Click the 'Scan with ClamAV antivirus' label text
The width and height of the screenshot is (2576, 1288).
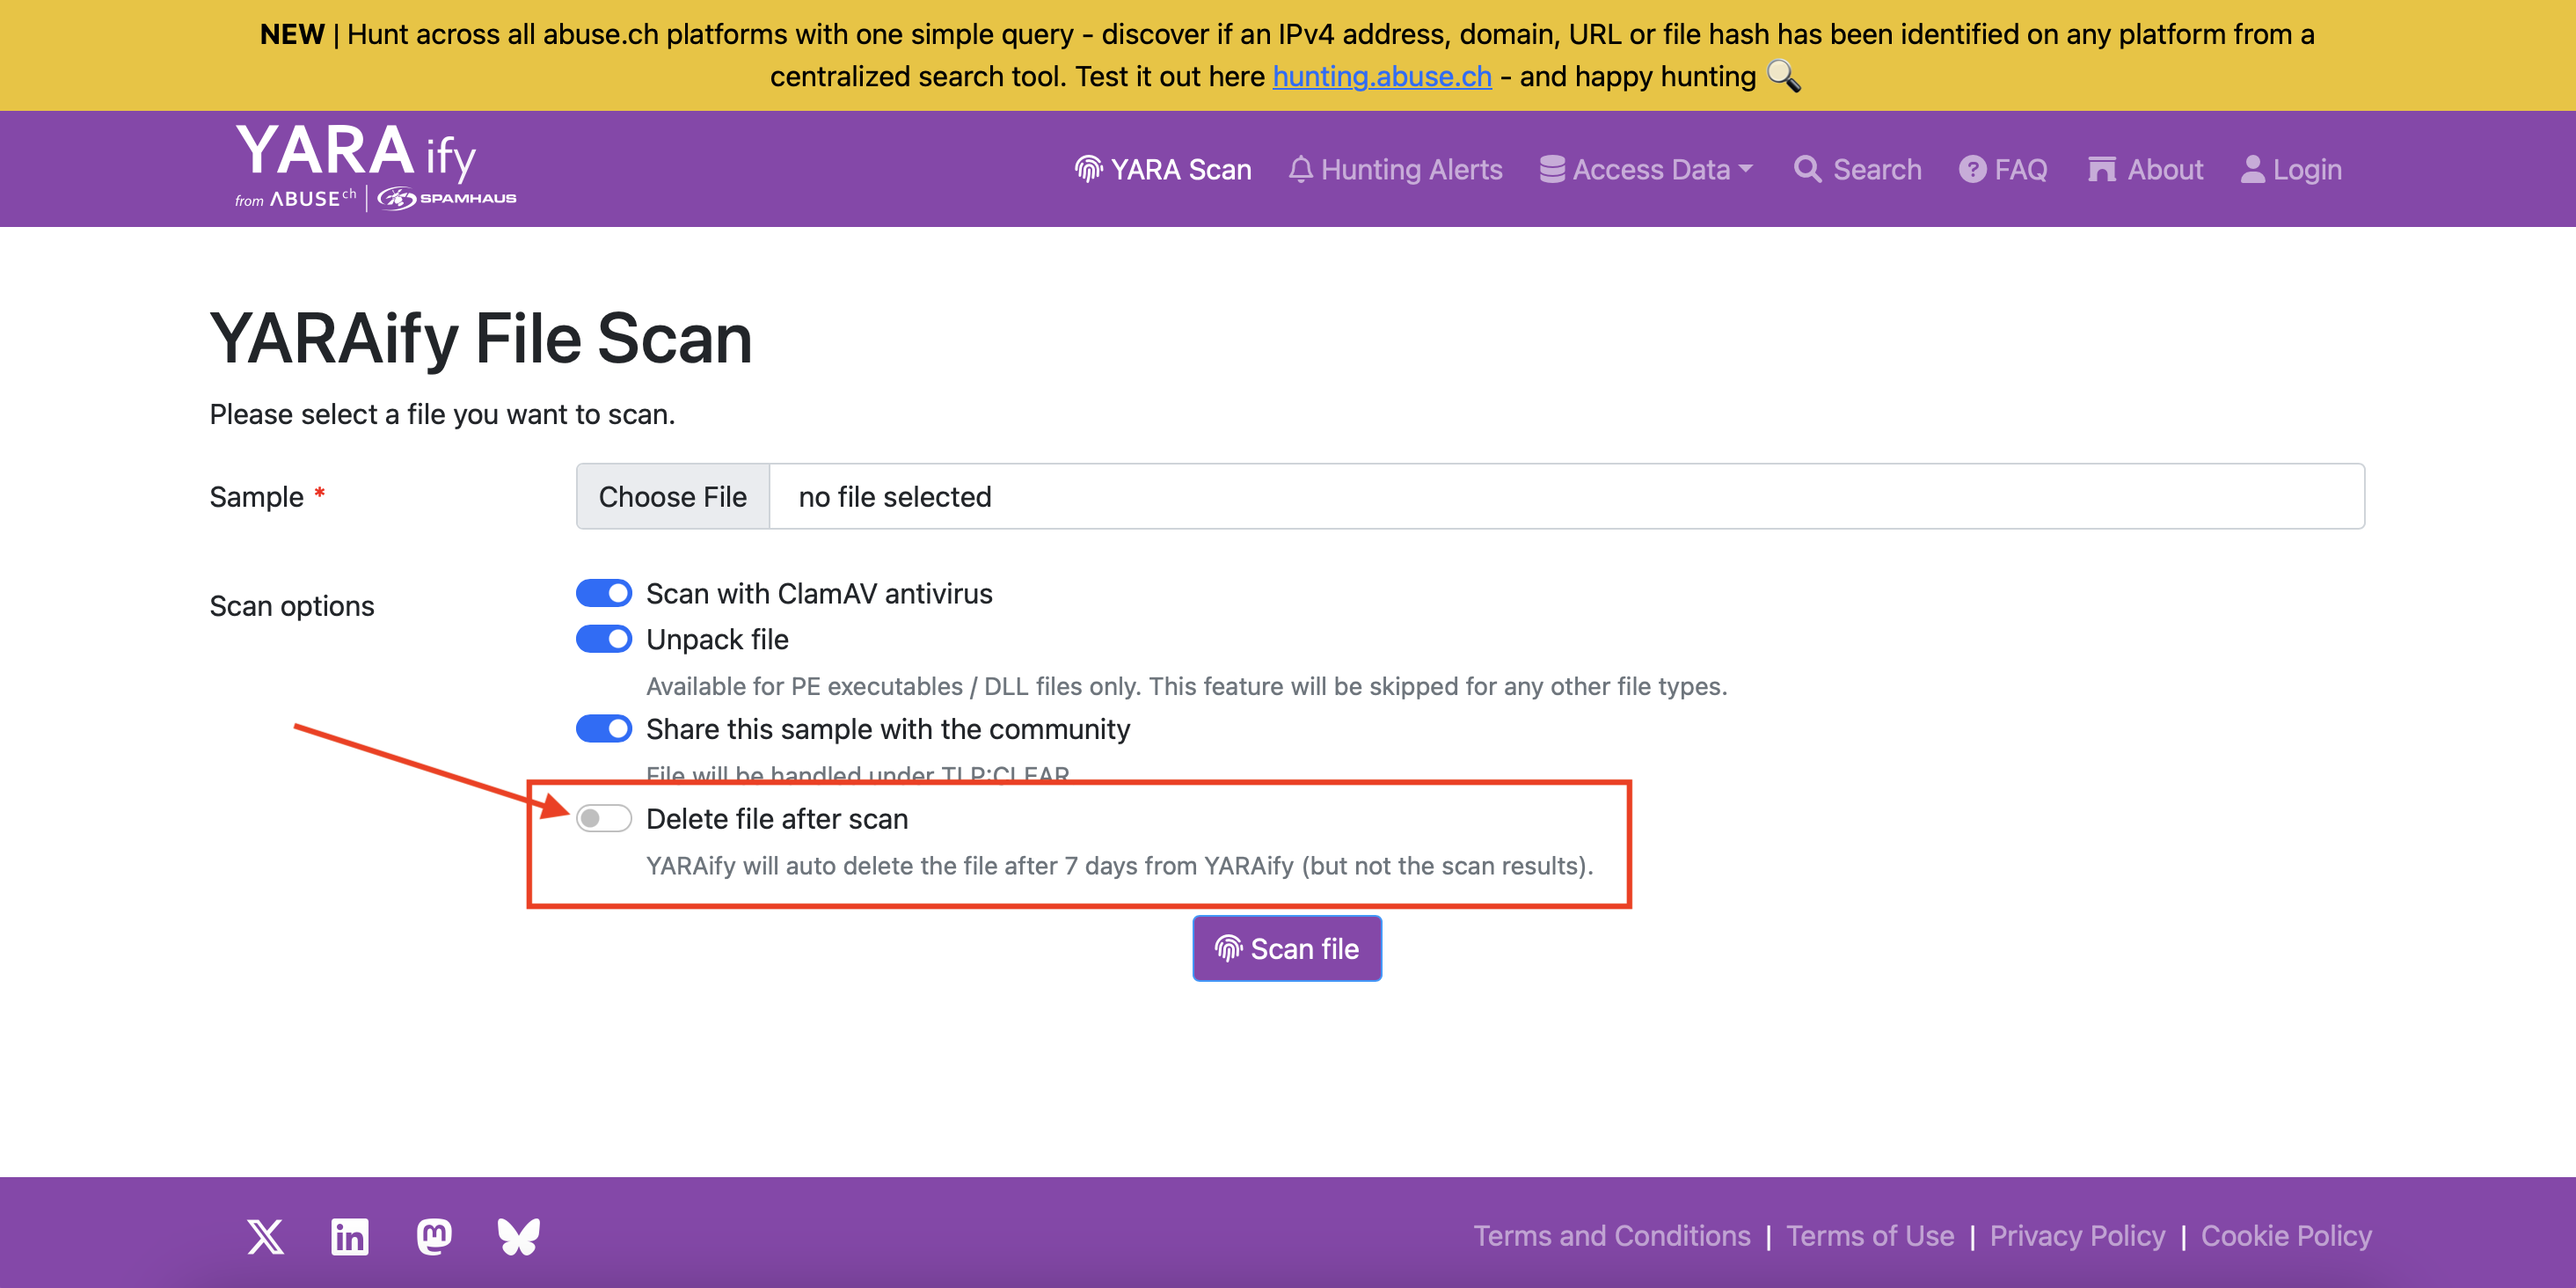pos(819,593)
